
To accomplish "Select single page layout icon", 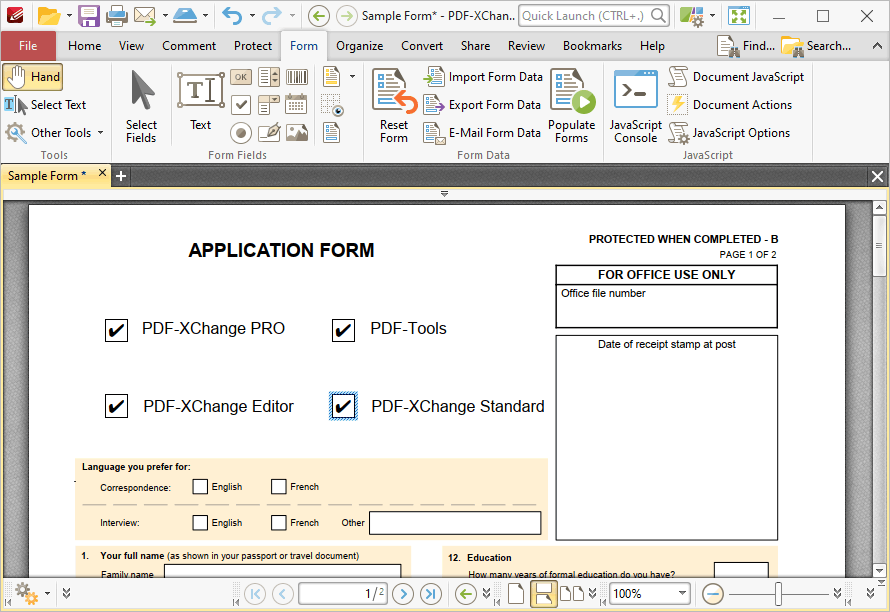I will pyautogui.click(x=515, y=594).
